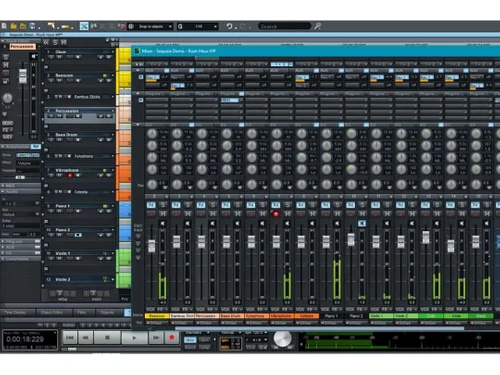The height and width of the screenshot is (375, 500).
Task: Click global Solo S icon above track list
Action: point(55,42)
